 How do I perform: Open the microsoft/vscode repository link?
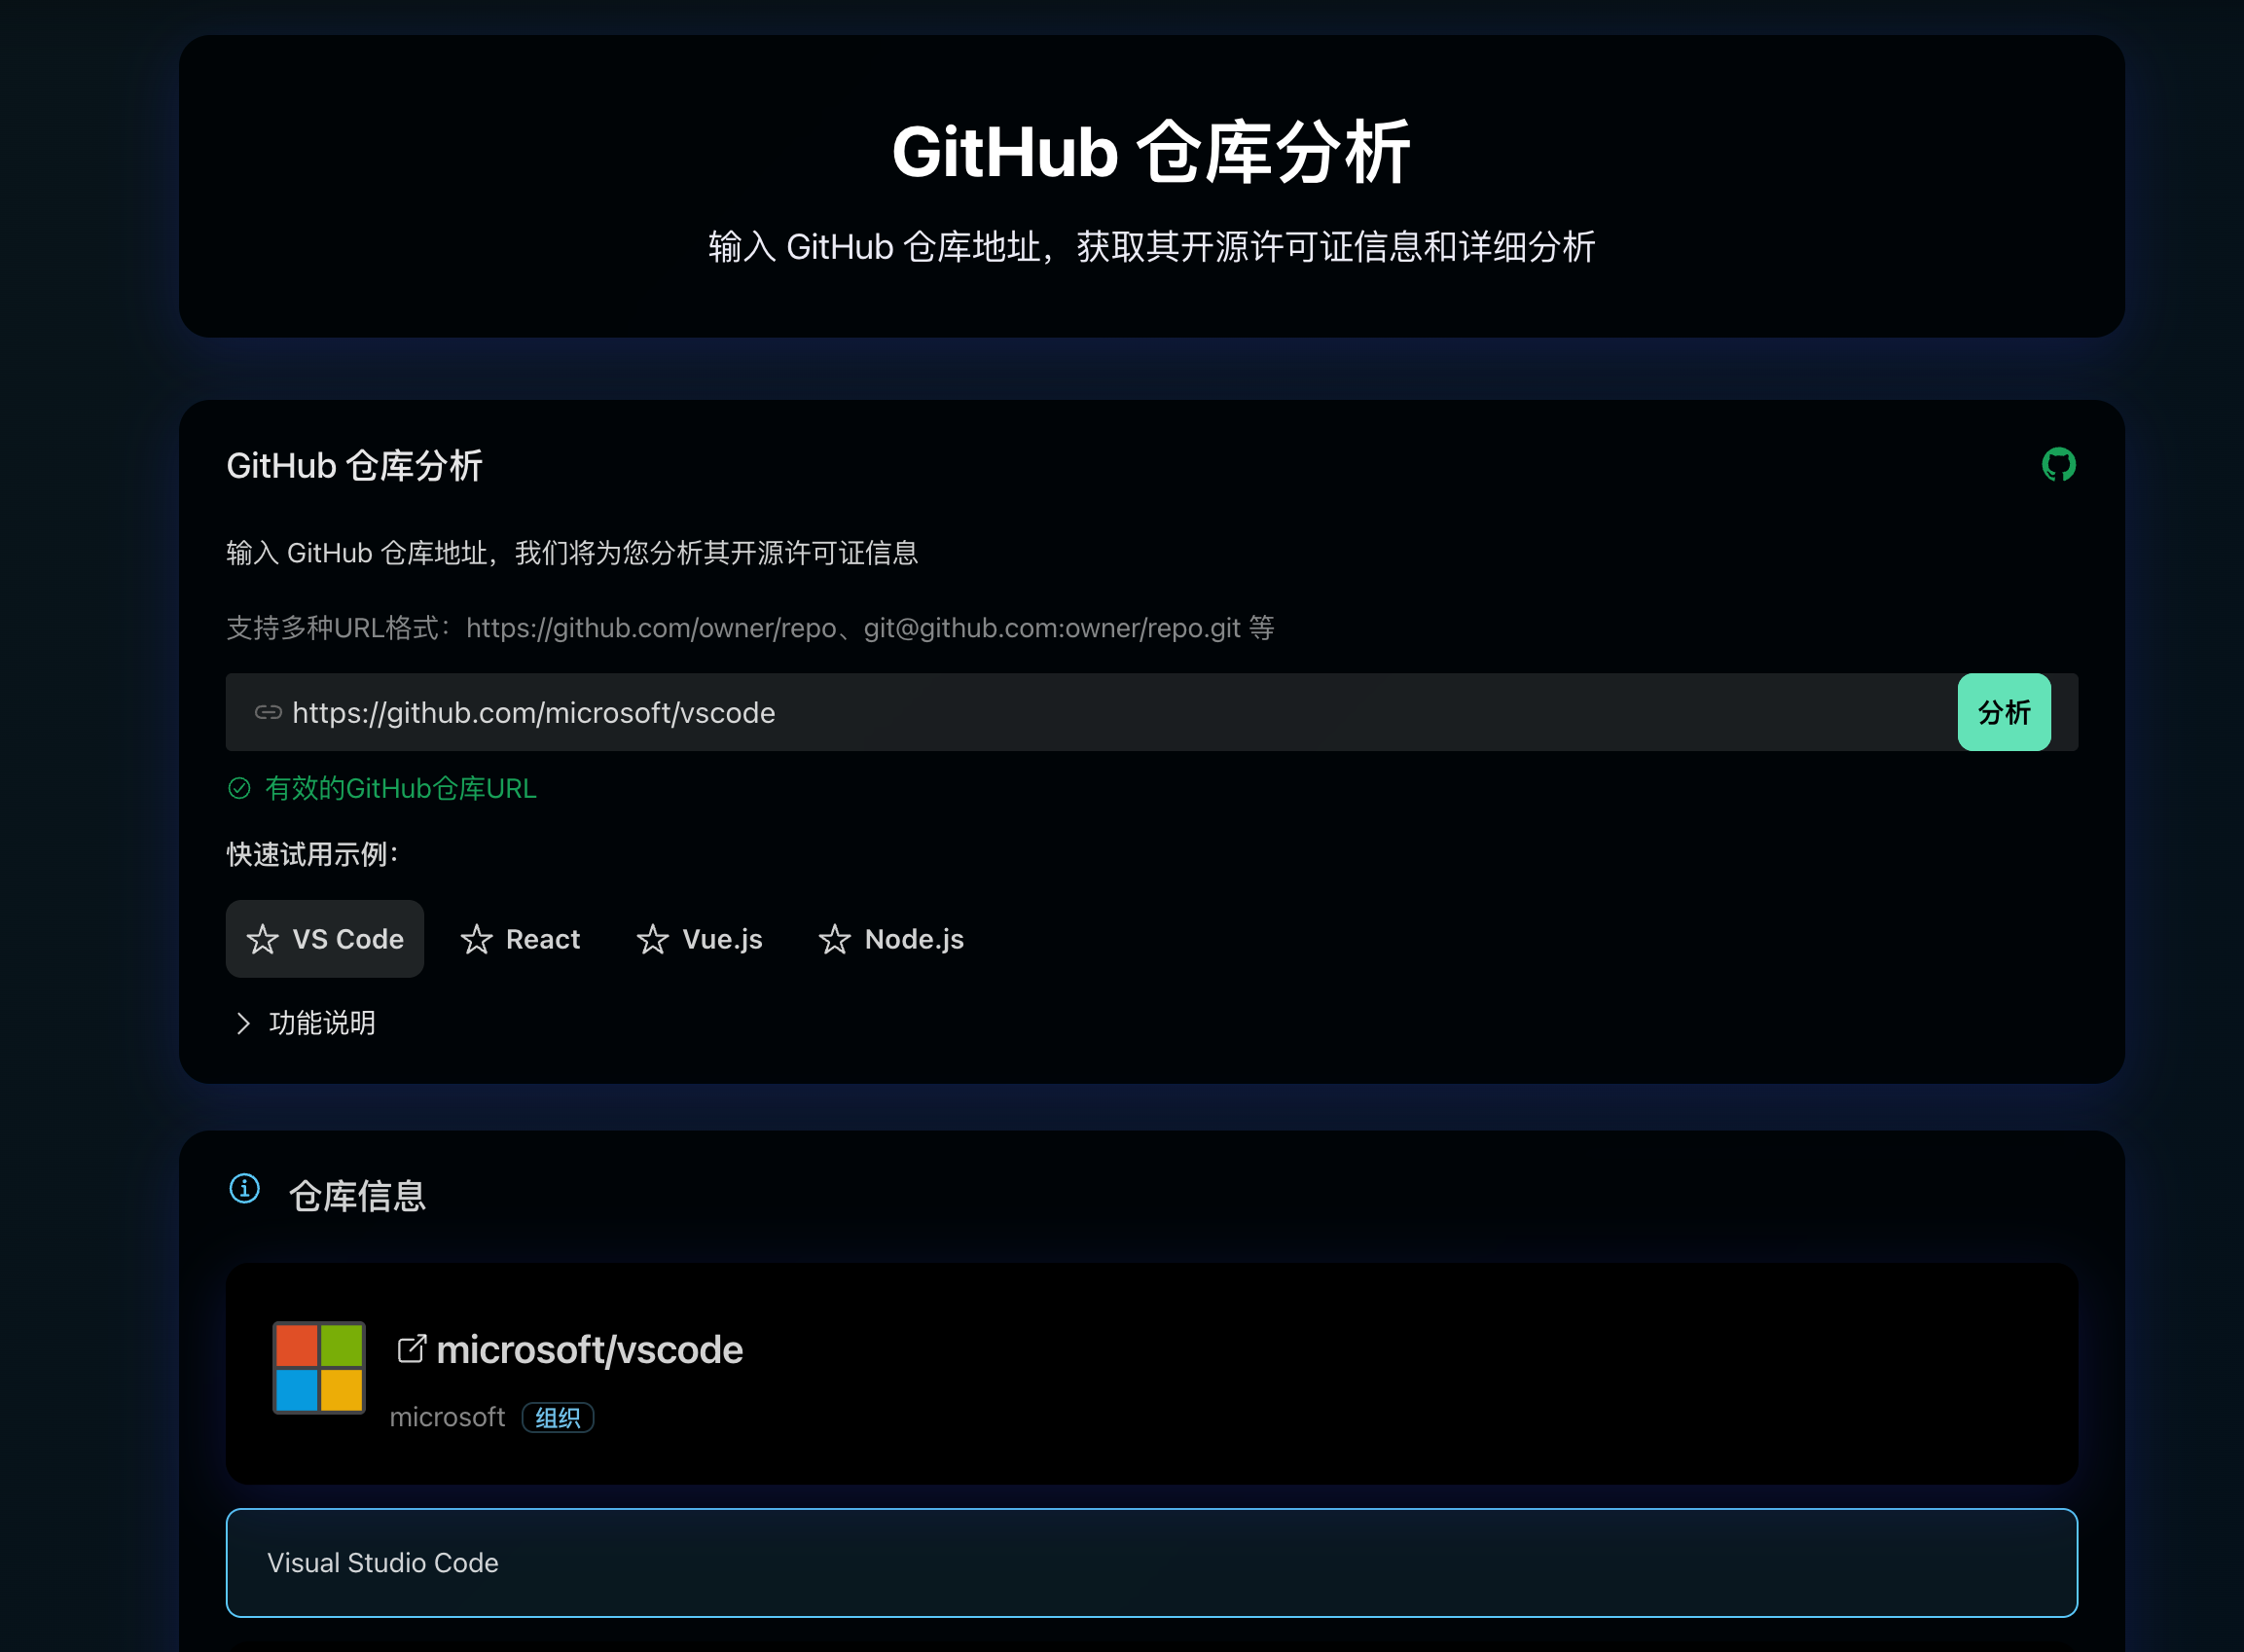(x=589, y=1349)
